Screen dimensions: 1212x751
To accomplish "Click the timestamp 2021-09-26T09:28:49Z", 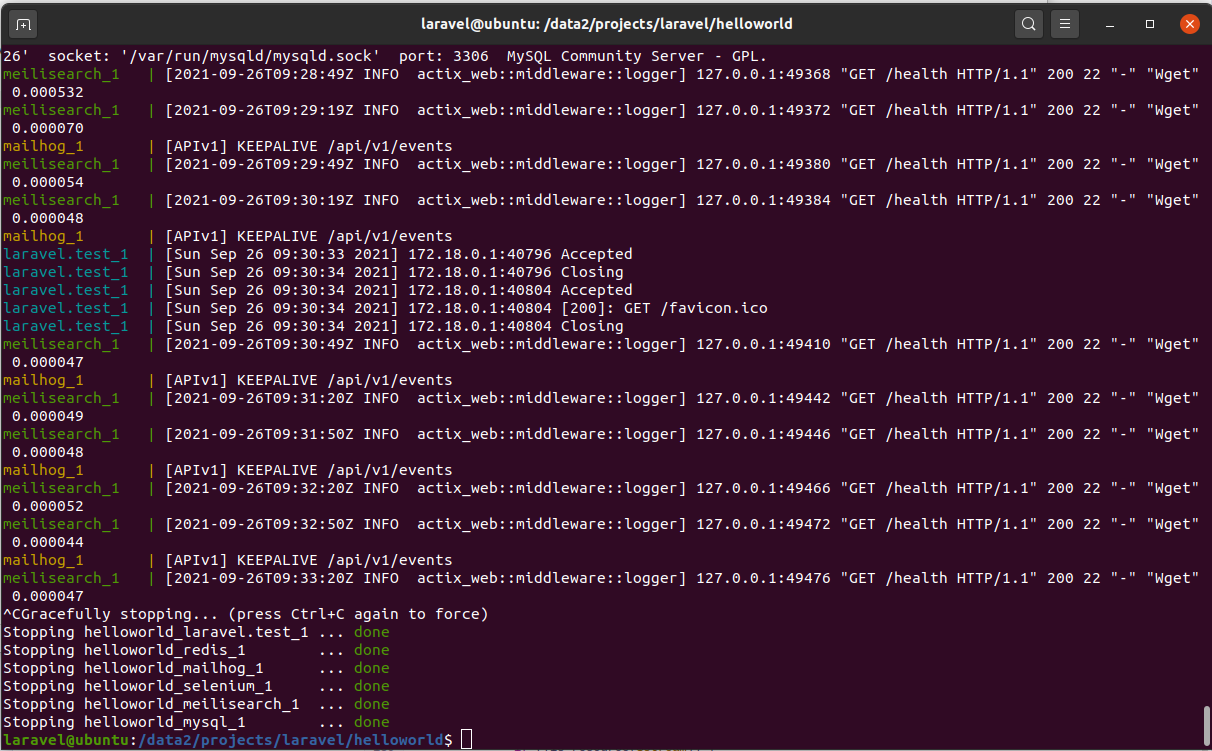I will (264, 74).
